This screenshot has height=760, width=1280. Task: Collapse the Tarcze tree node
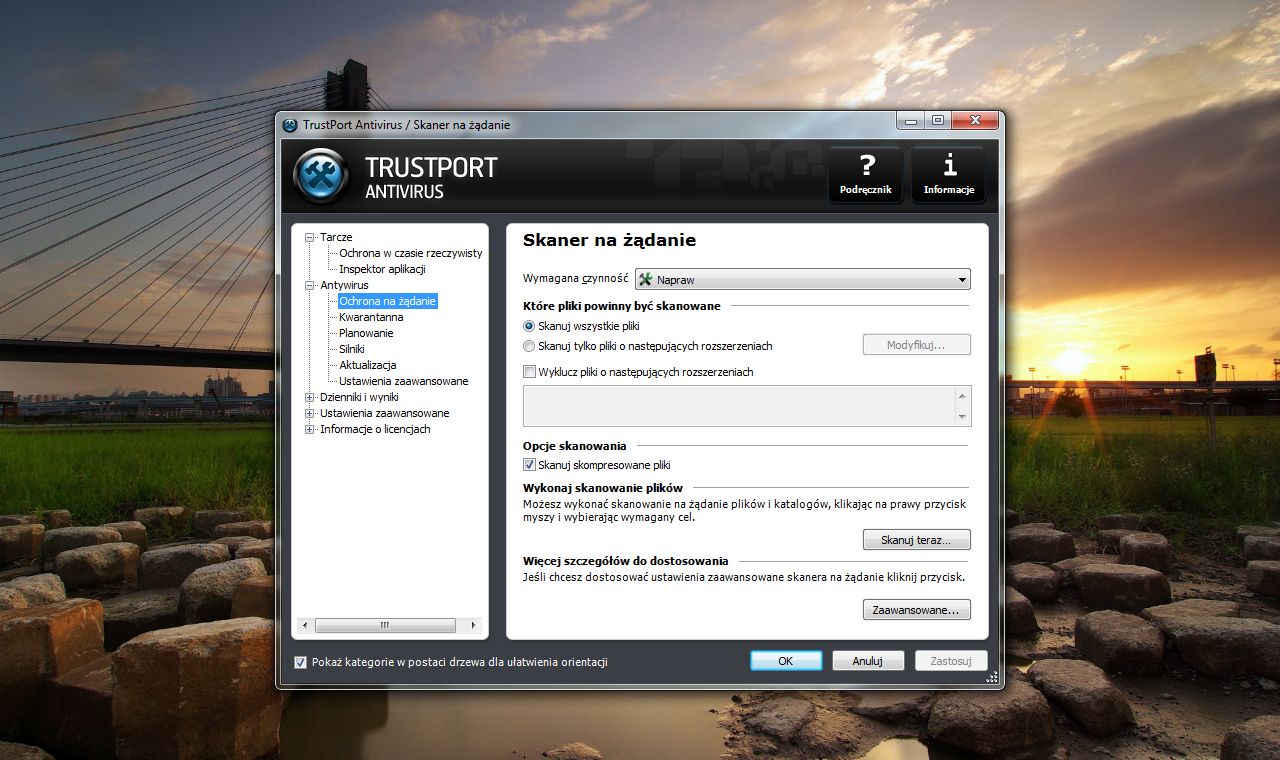point(309,237)
